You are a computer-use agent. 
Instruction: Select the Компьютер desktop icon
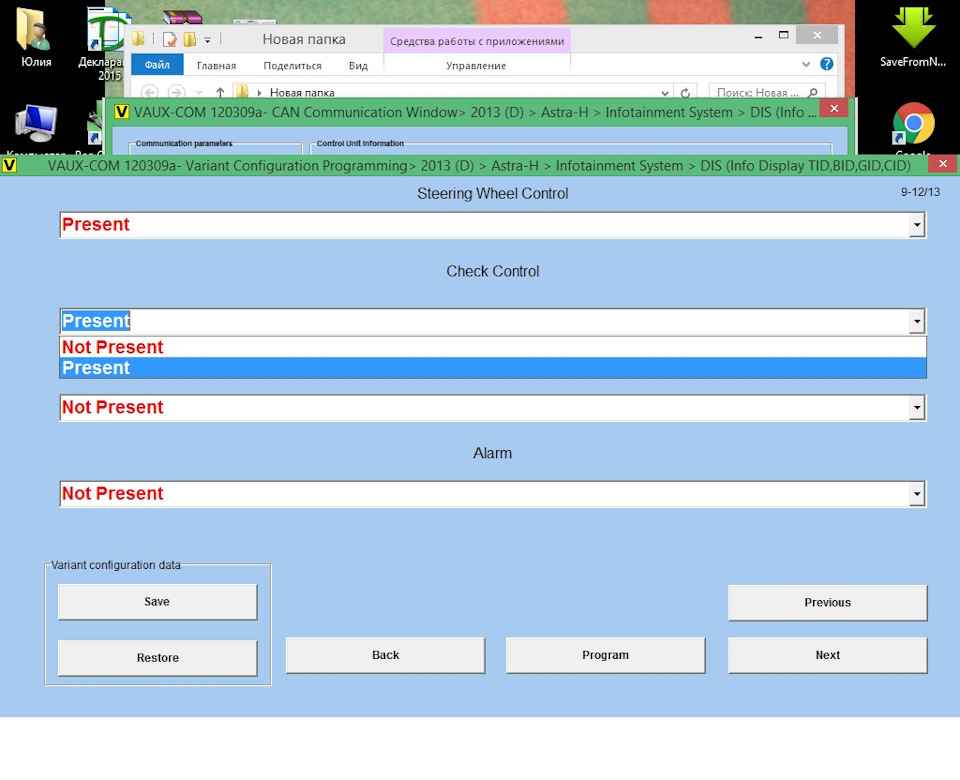point(36,127)
